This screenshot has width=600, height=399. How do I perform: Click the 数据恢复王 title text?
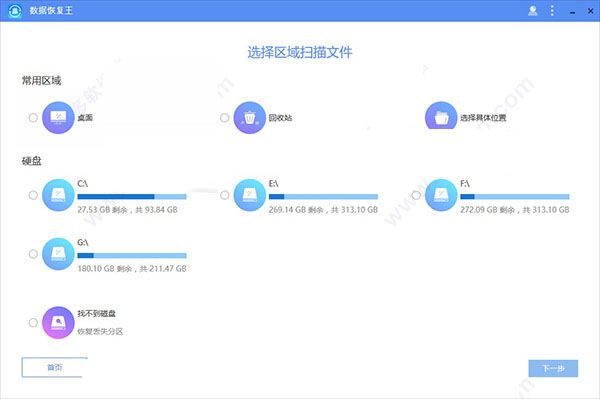tap(51, 11)
